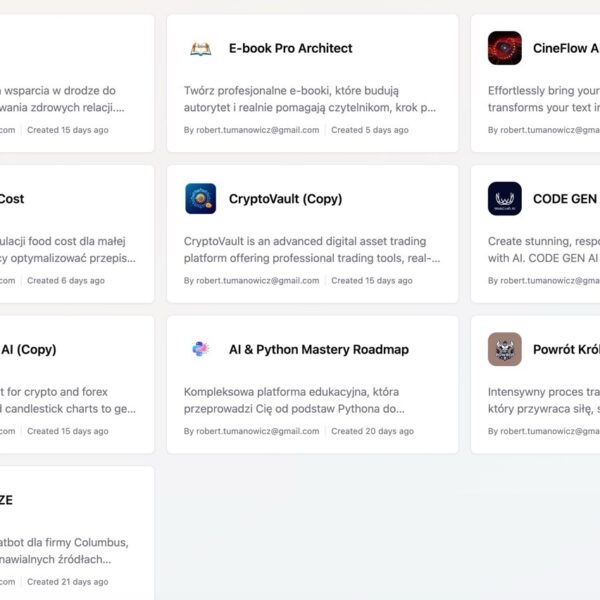Open the partially visible Cost card
The image size is (600, 600).
pos(12,199)
